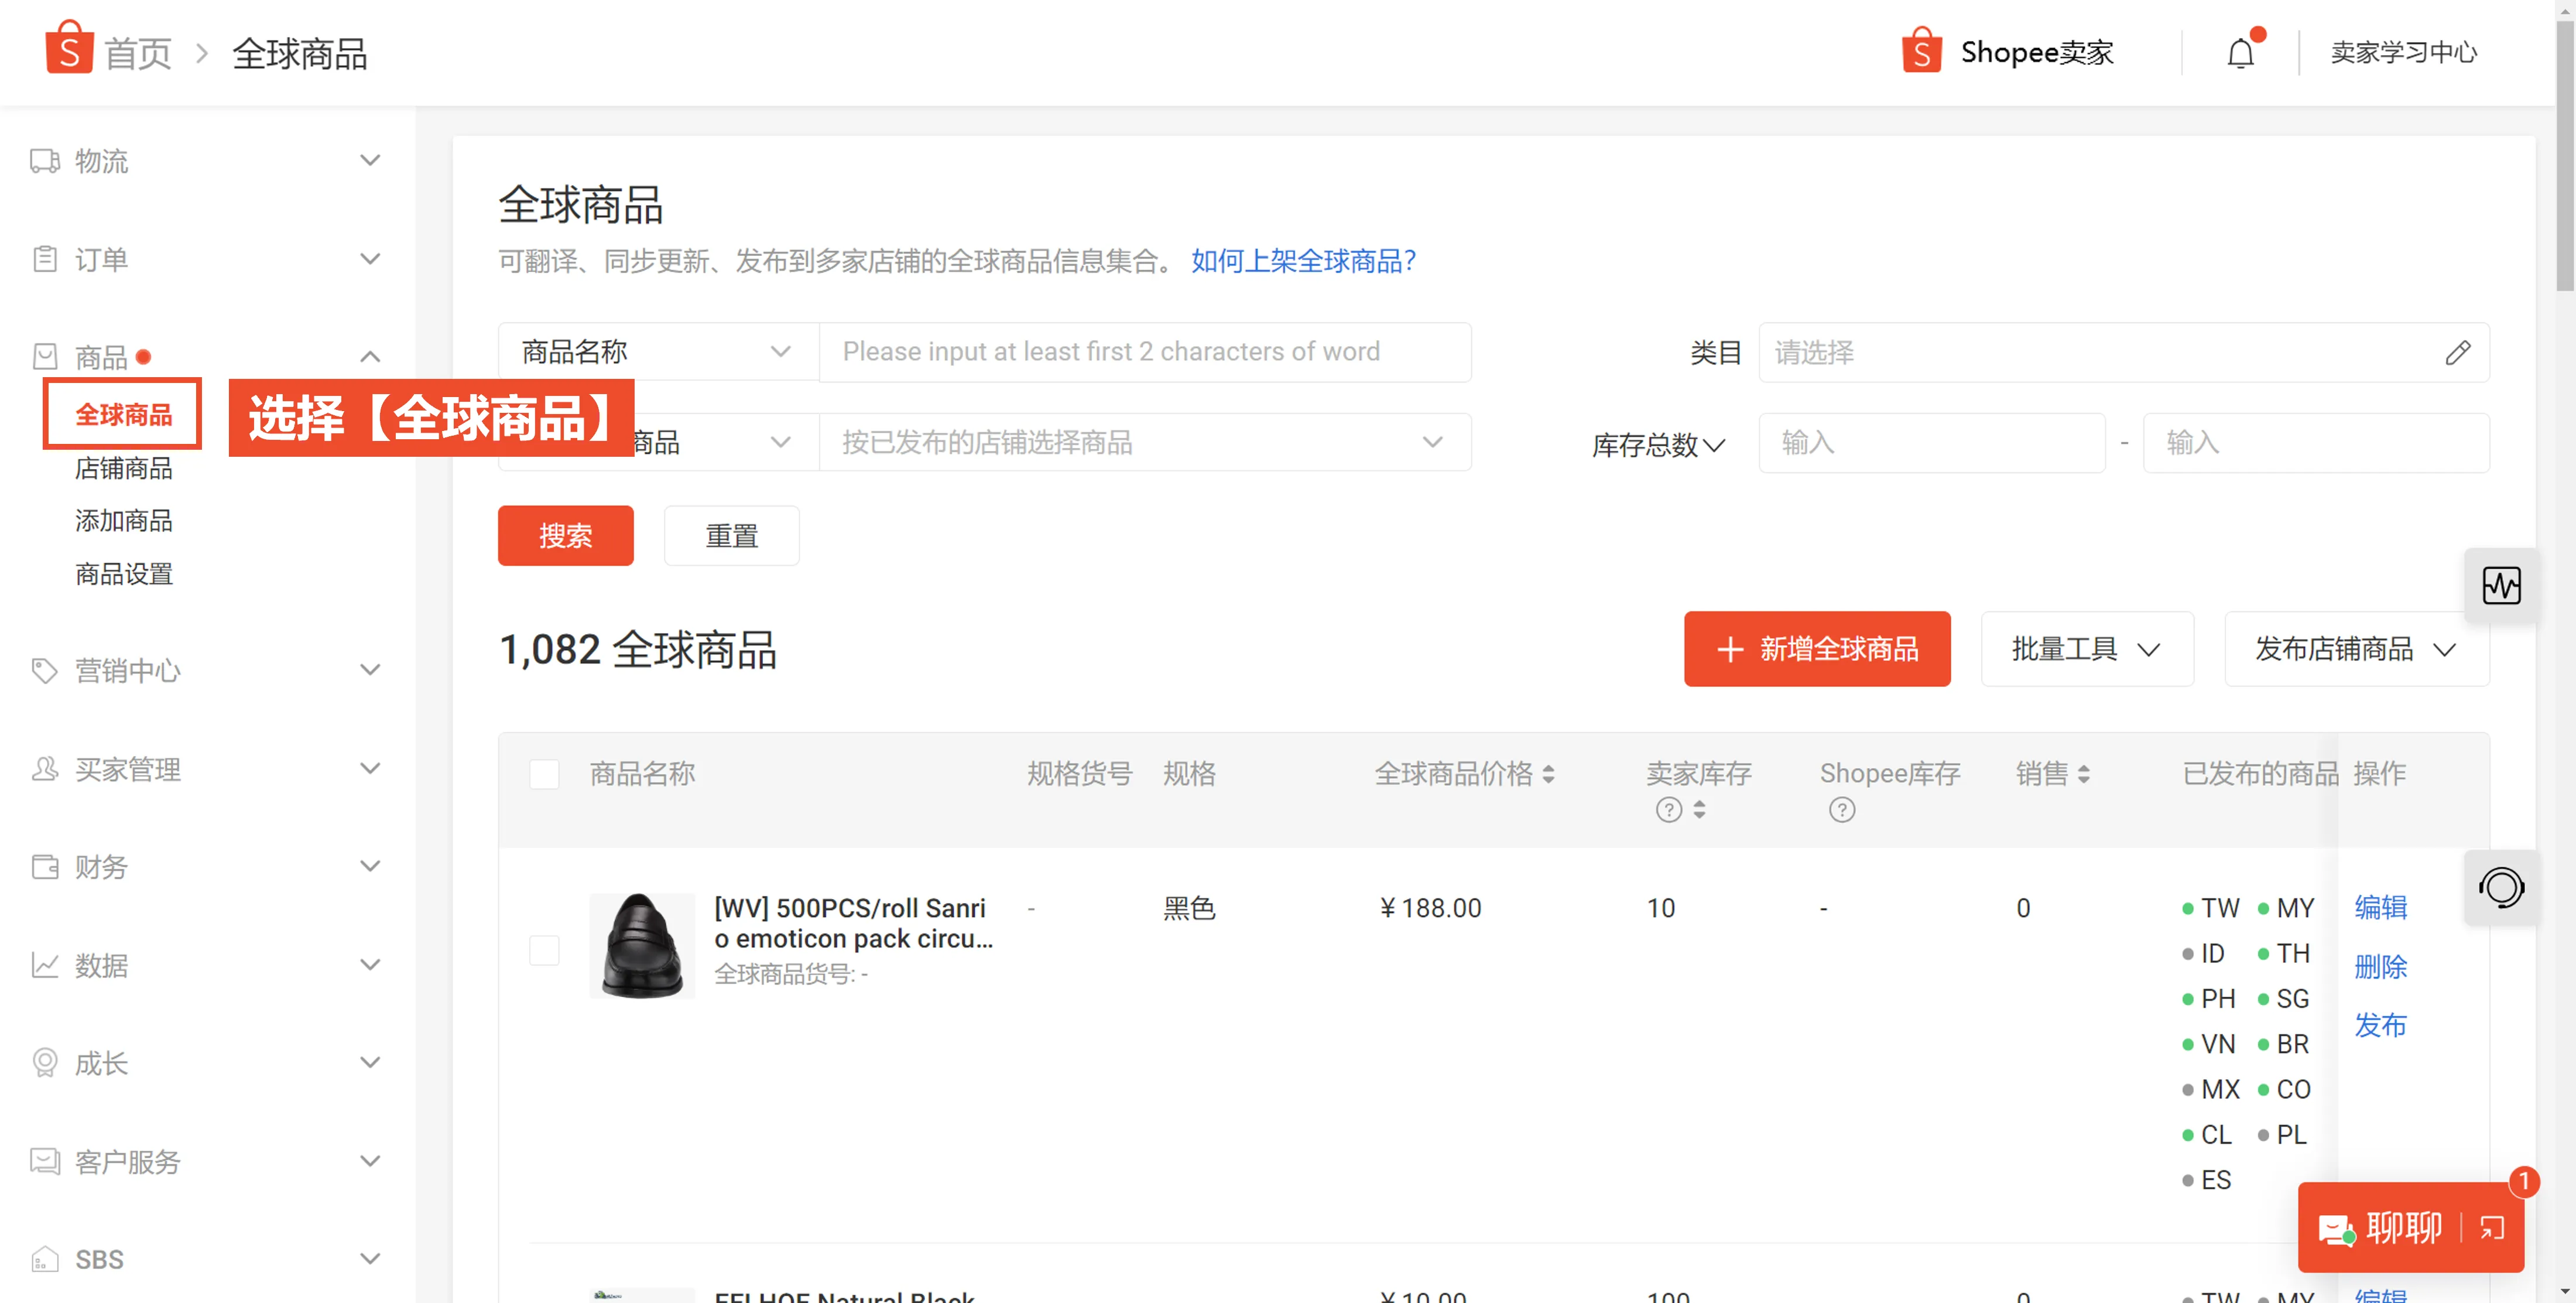This screenshot has width=2576, height=1303.
Task: Toggle the select-all checkbox in table header
Action: (545, 773)
